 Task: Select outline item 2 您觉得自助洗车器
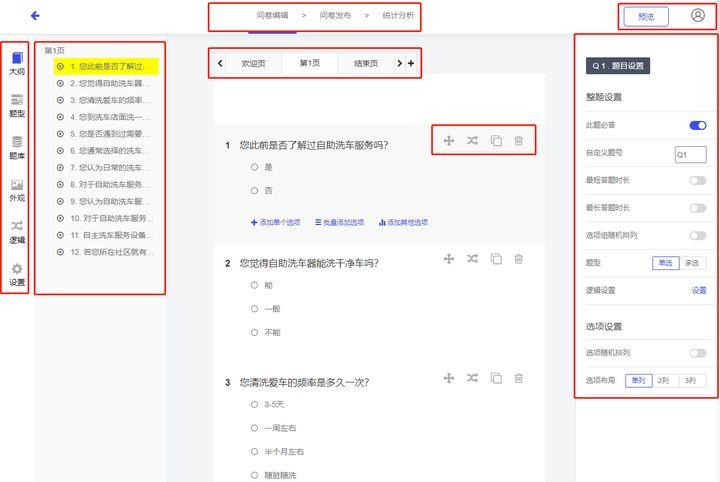pos(106,84)
